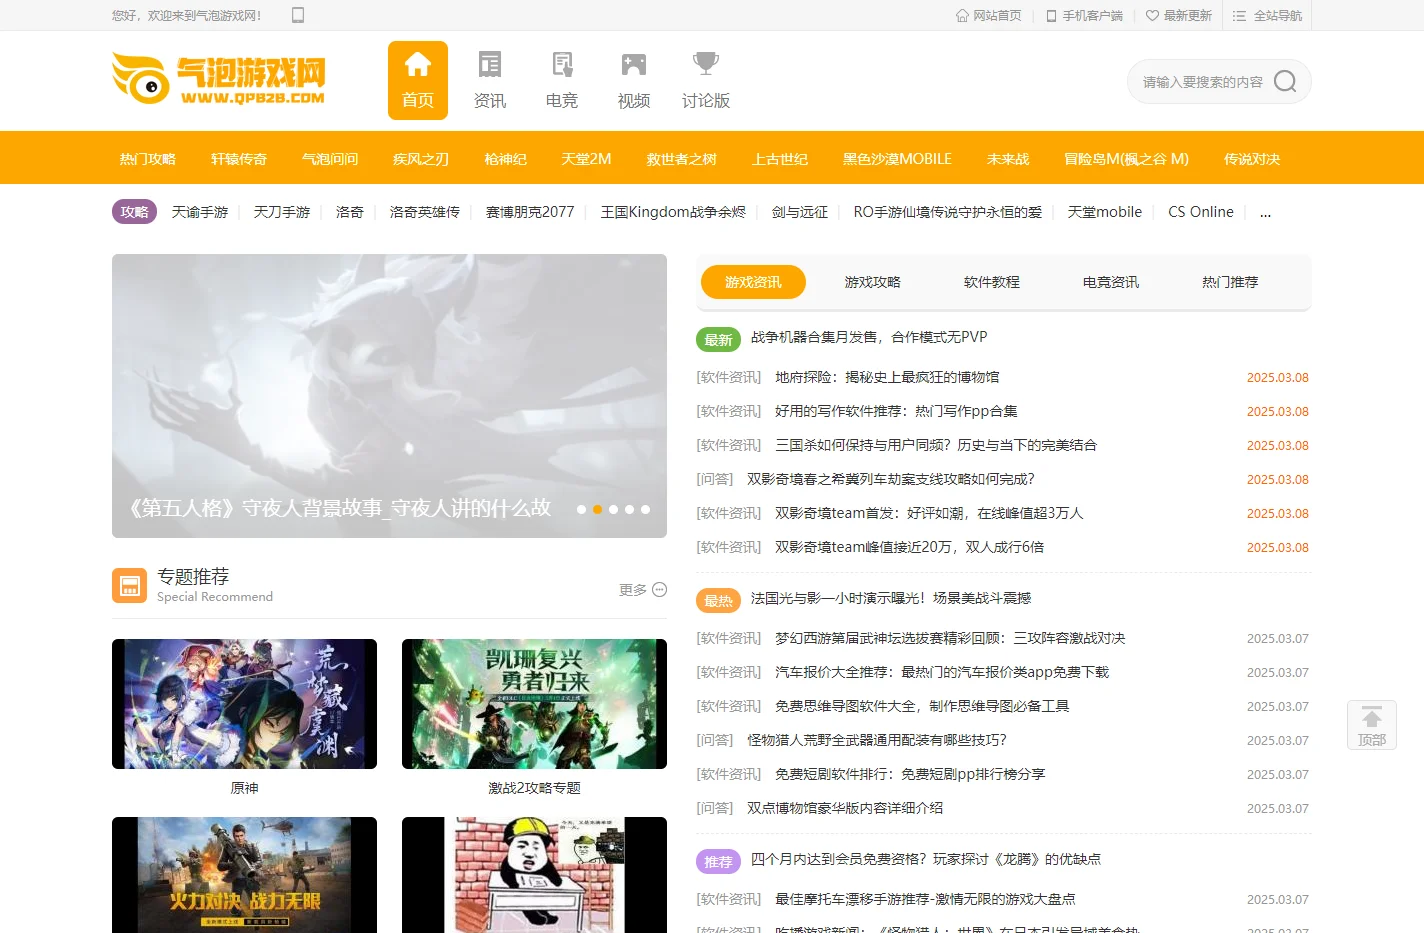The image size is (1424, 933).
Task: Open article 三国杀如何保持与用户同频
Action: pyautogui.click(x=936, y=445)
